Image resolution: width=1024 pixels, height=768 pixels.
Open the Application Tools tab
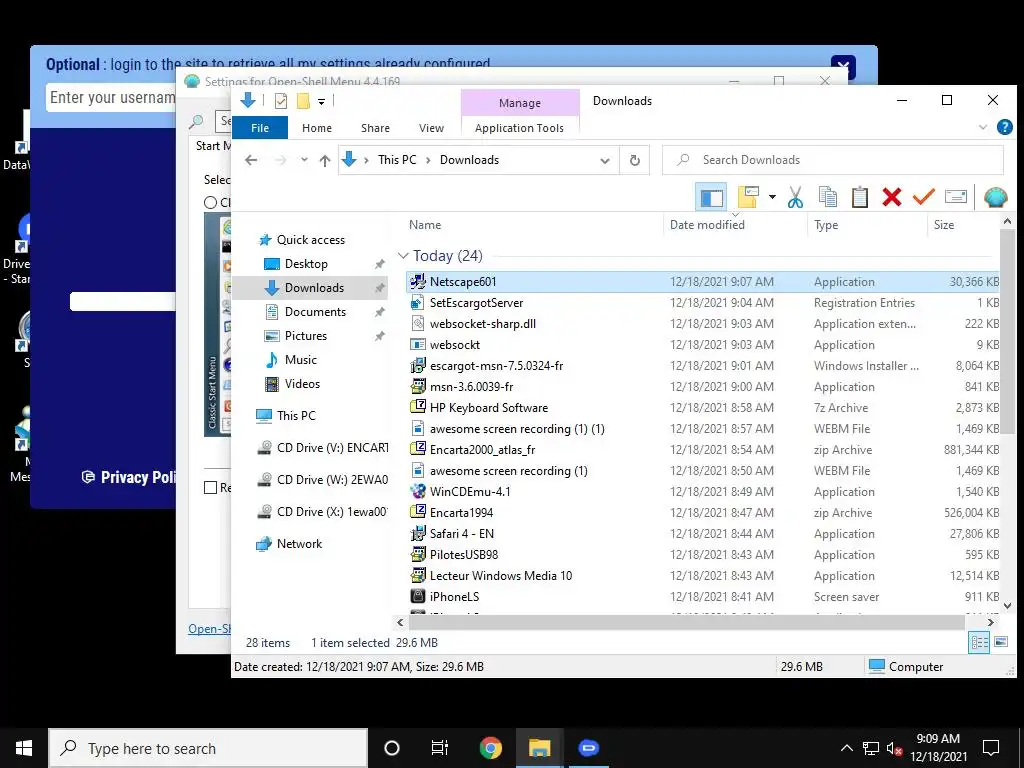tap(519, 128)
